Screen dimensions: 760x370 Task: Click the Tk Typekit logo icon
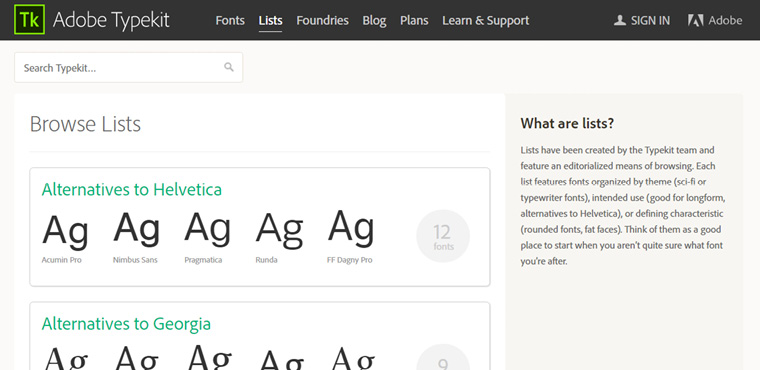tap(29, 20)
